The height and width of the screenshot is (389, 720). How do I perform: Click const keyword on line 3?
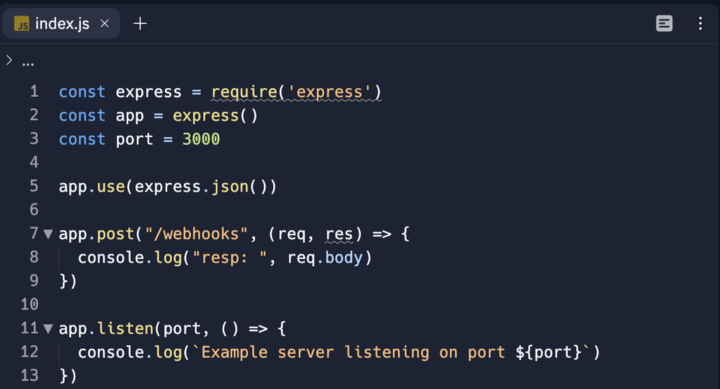click(82, 139)
